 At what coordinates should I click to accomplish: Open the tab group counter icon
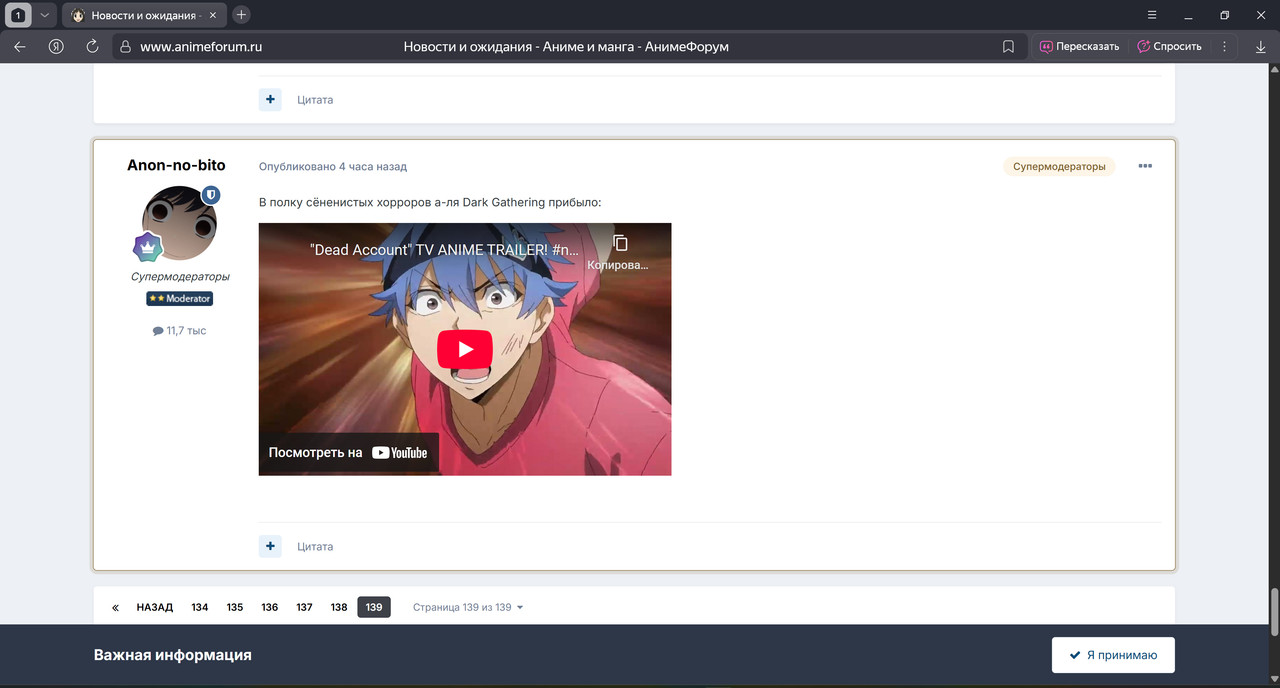(x=18, y=15)
